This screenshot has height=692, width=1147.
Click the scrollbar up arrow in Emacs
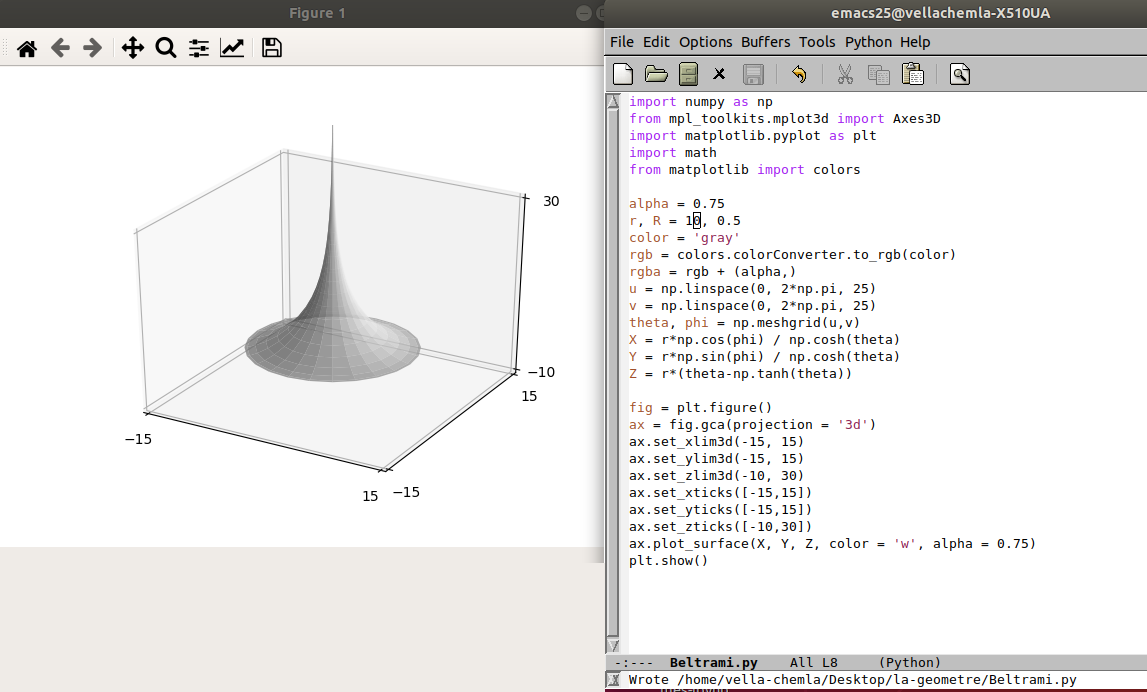(x=614, y=101)
